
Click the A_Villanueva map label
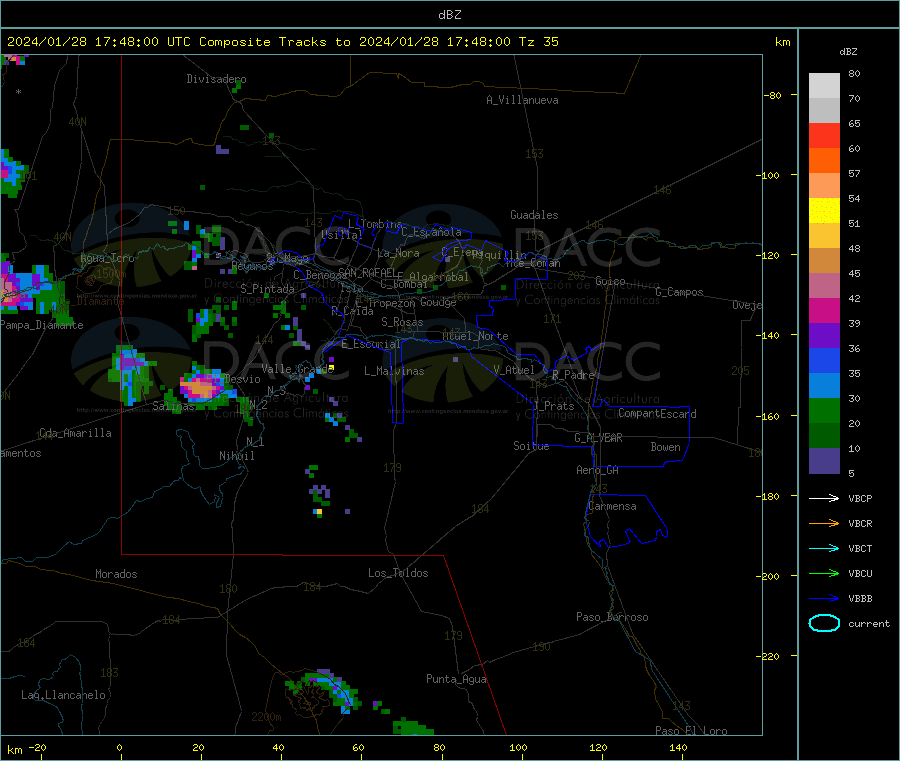[522, 100]
